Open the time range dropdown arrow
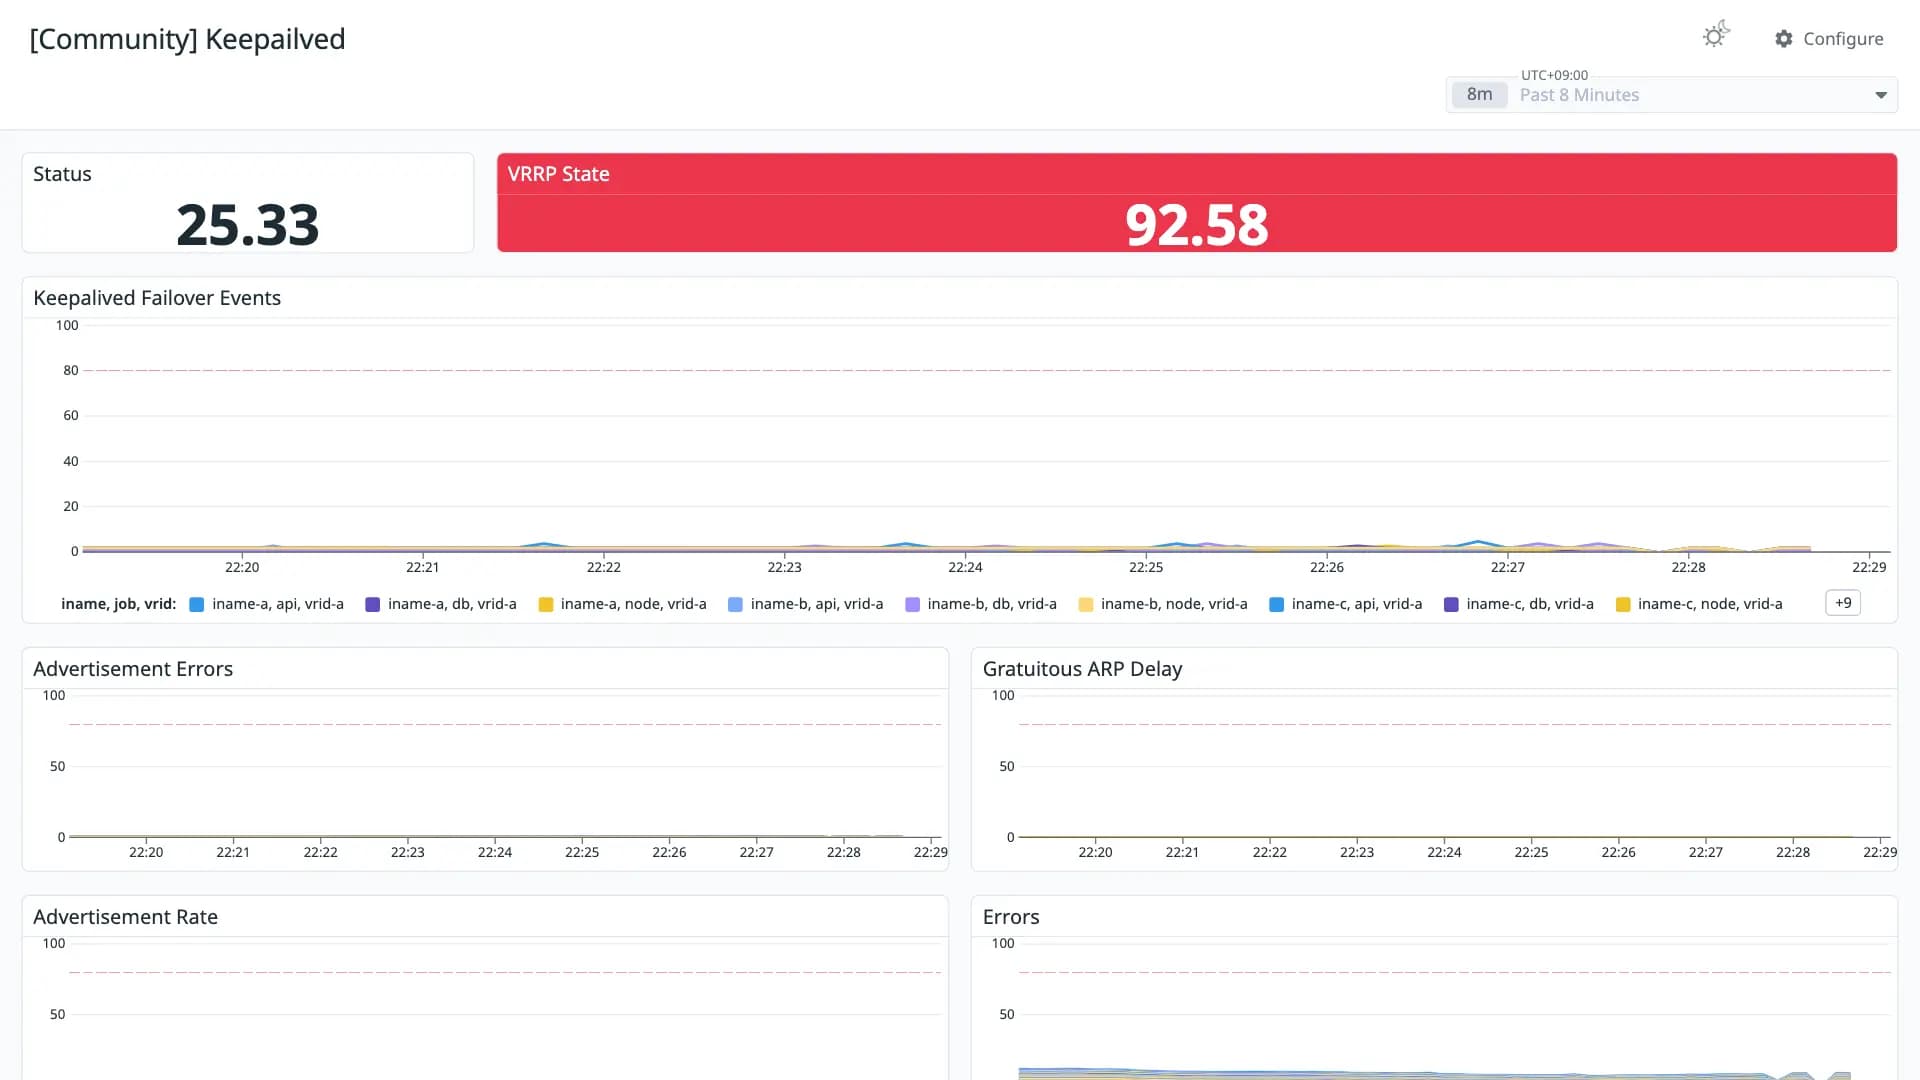Screen dimensions: 1920x1080 (1881, 95)
